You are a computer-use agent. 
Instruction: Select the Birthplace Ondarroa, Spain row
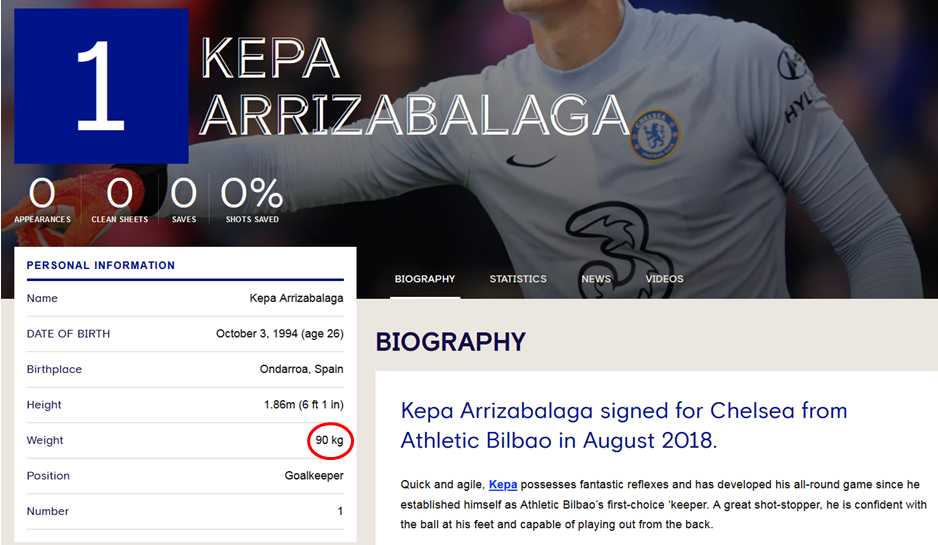185,369
